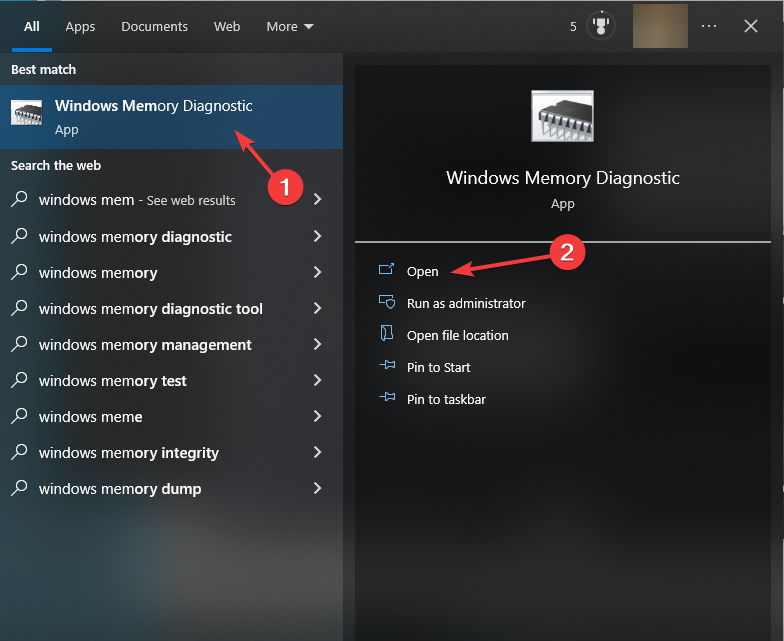Image resolution: width=784 pixels, height=641 pixels.
Task: Click search icon beside 'windows memory test'
Action: click(x=19, y=380)
